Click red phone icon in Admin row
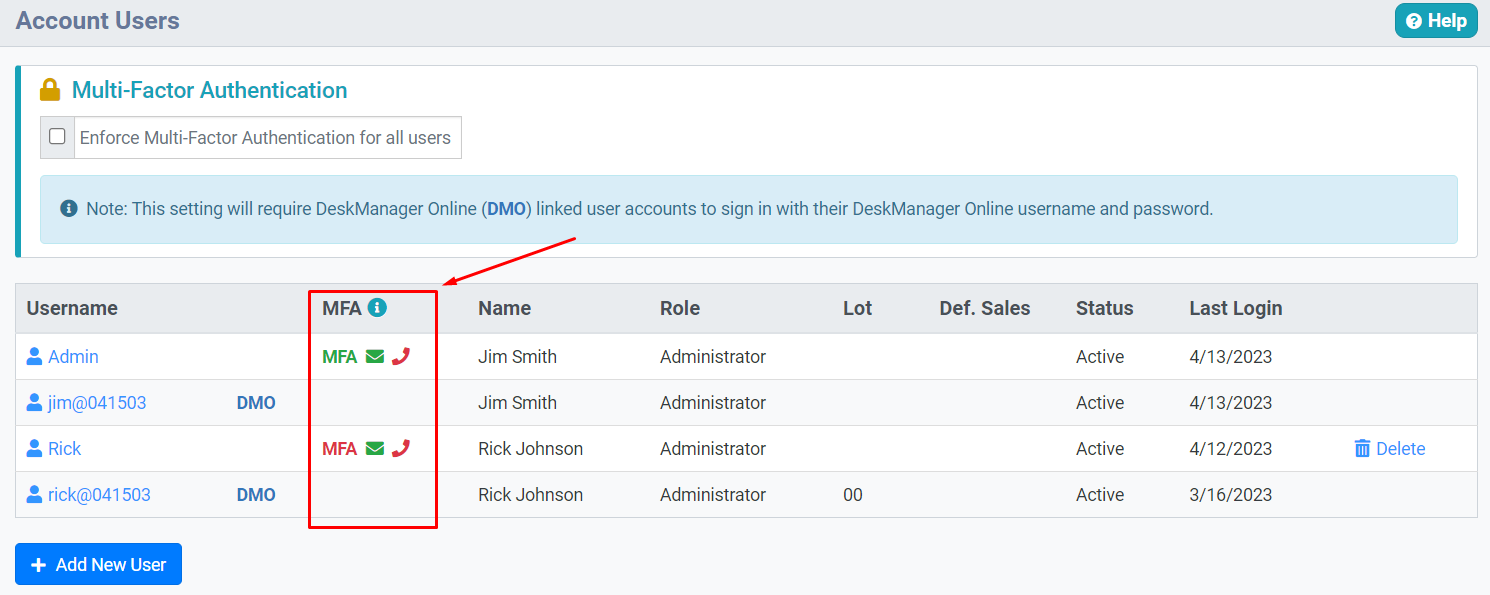Viewport: 1490px width, 595px height. point(401,357)
